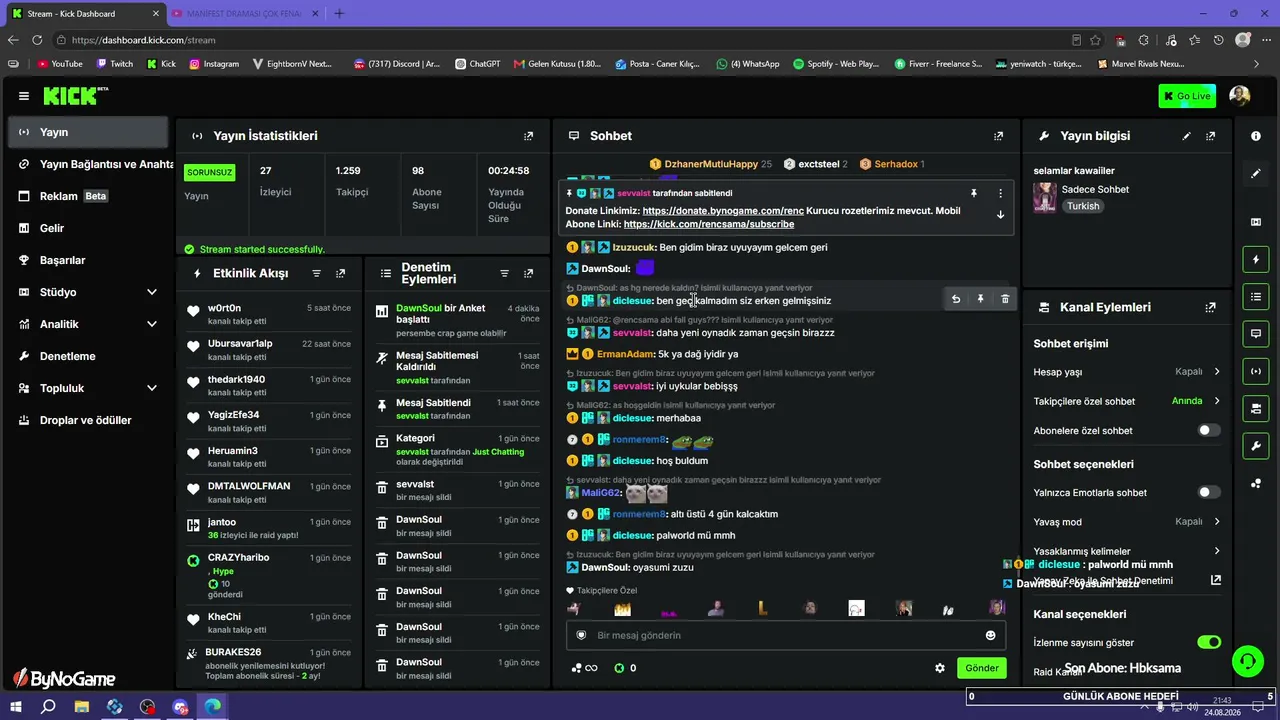Pop out the Denetim Eylemleri panel
Viewport: 1280px width, 720px height.
click(529, 273)
